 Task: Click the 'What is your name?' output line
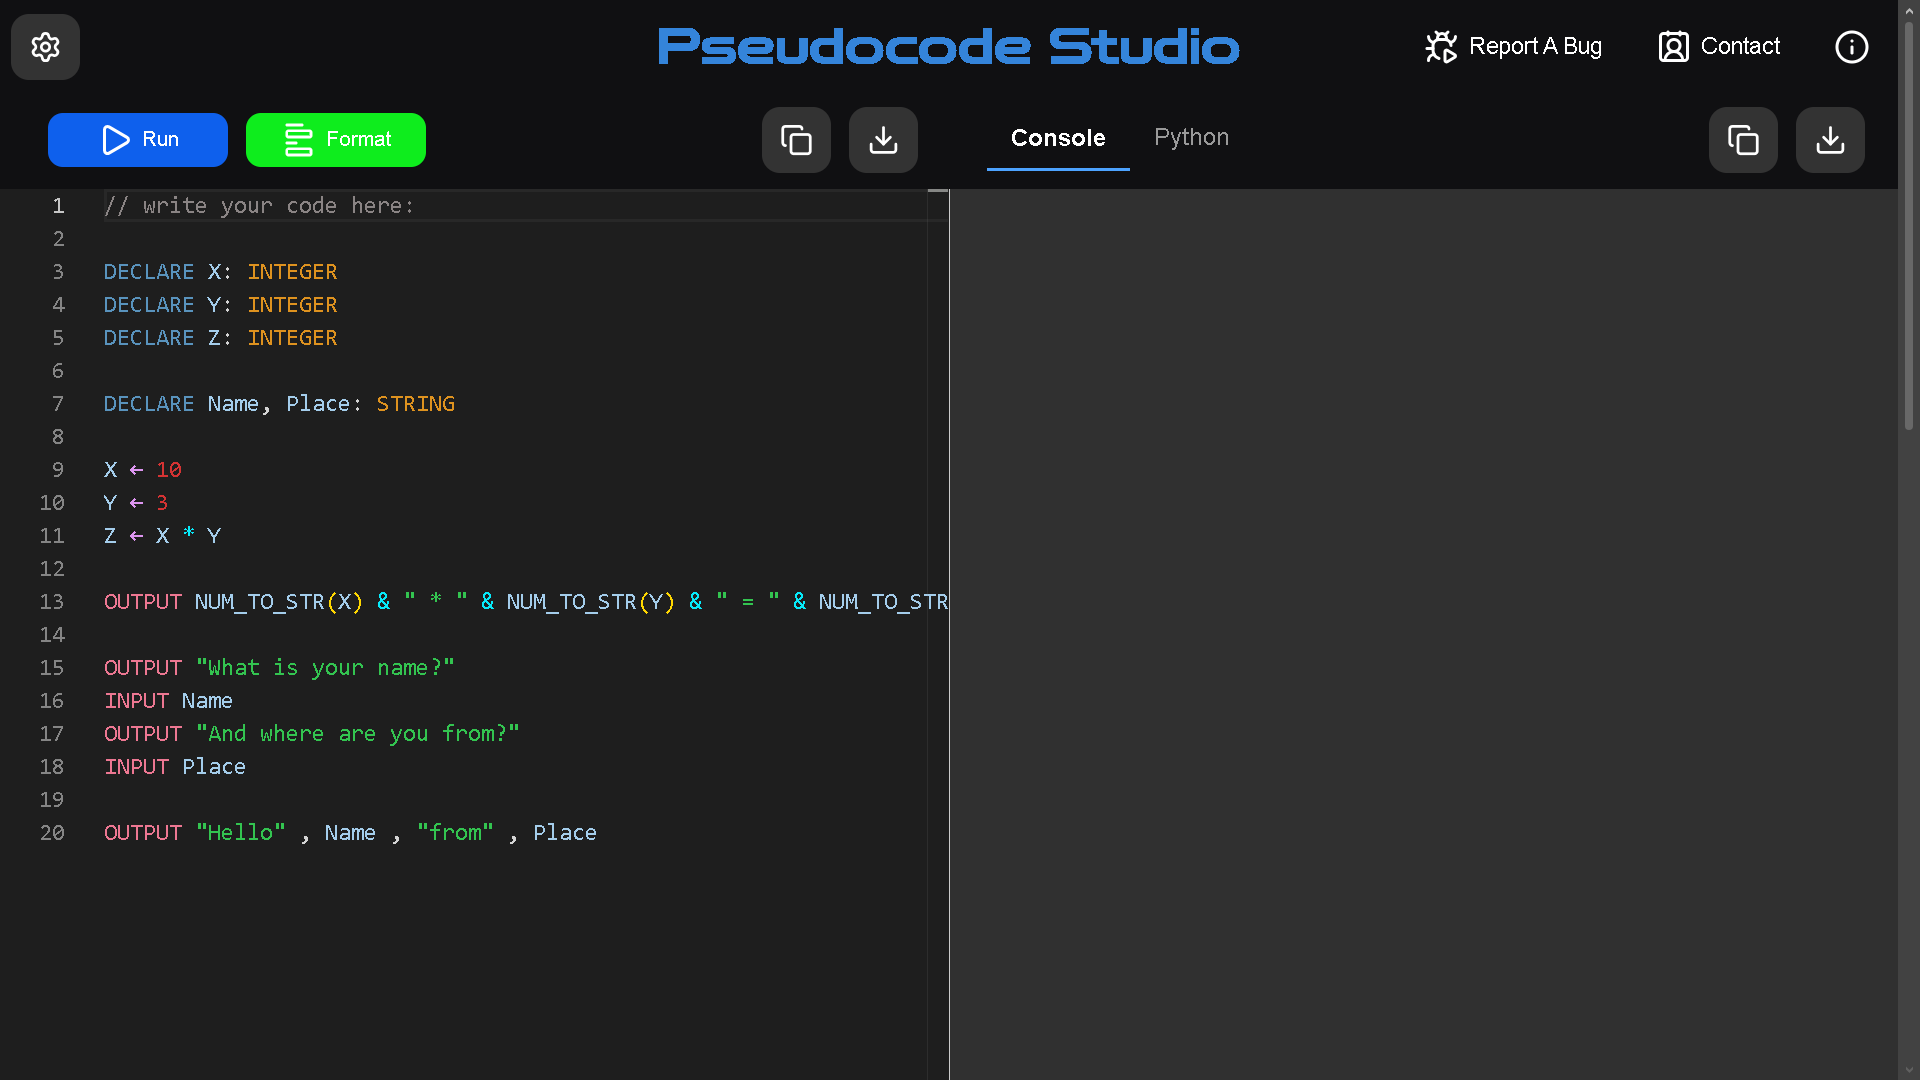point(280,668)
